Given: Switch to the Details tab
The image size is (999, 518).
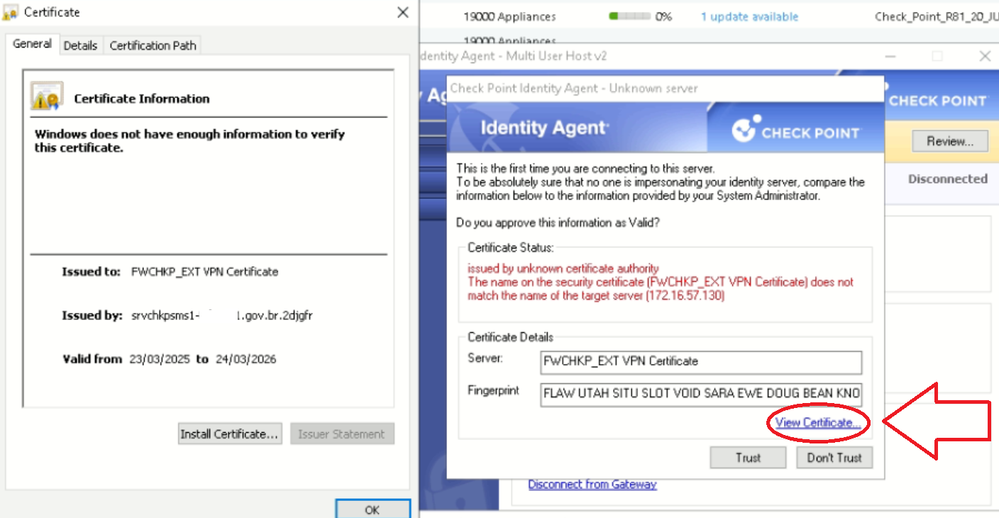Looking at the screenshot, I should pyautogui.click(x=81, y=45).
